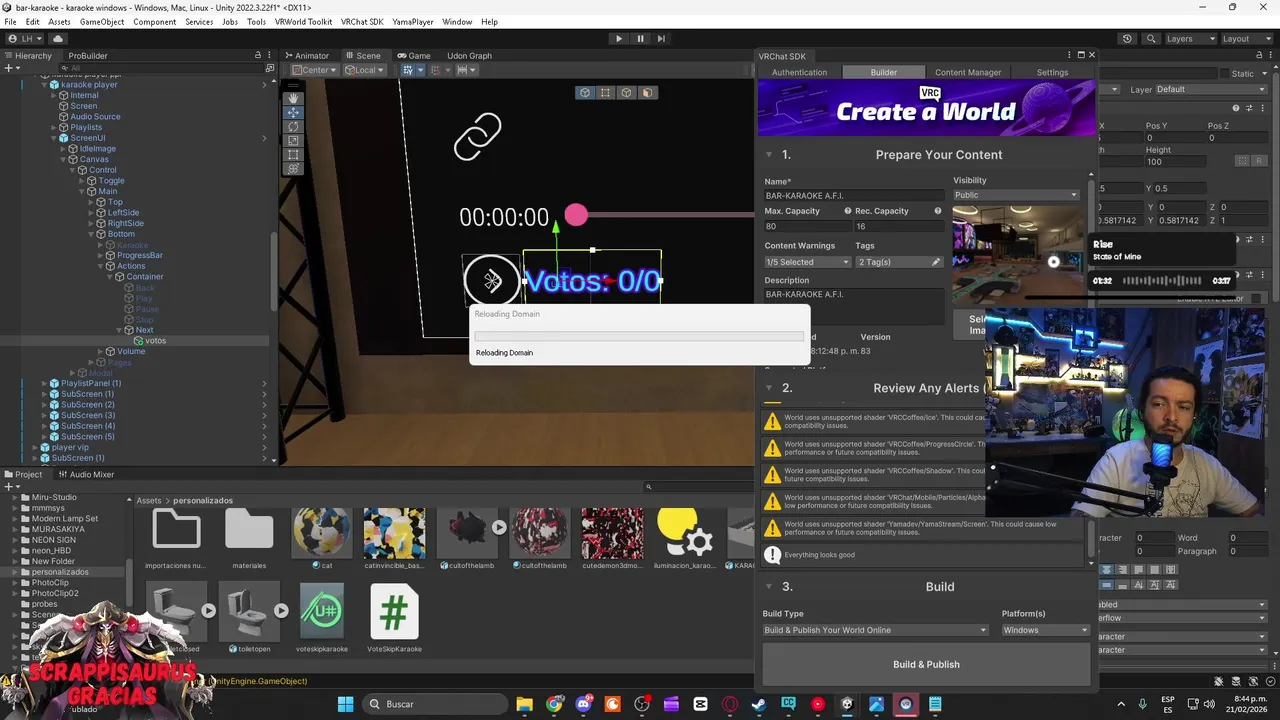Image resolution: width=1280 pixels, height=720 pixels.
Task: Click the Step button in Unity toolbar
Action: [x=661, y=38]
